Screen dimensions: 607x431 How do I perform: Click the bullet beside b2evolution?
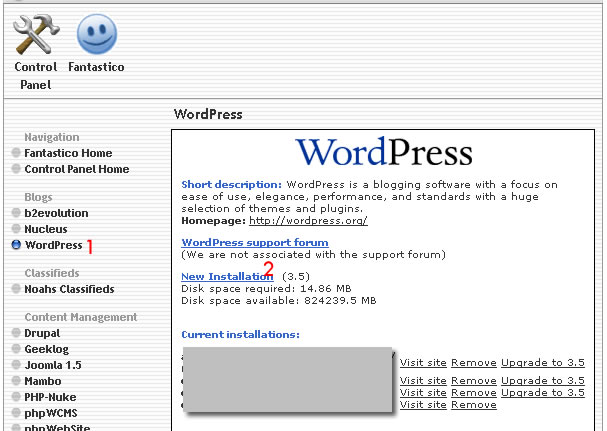(16, 213)
